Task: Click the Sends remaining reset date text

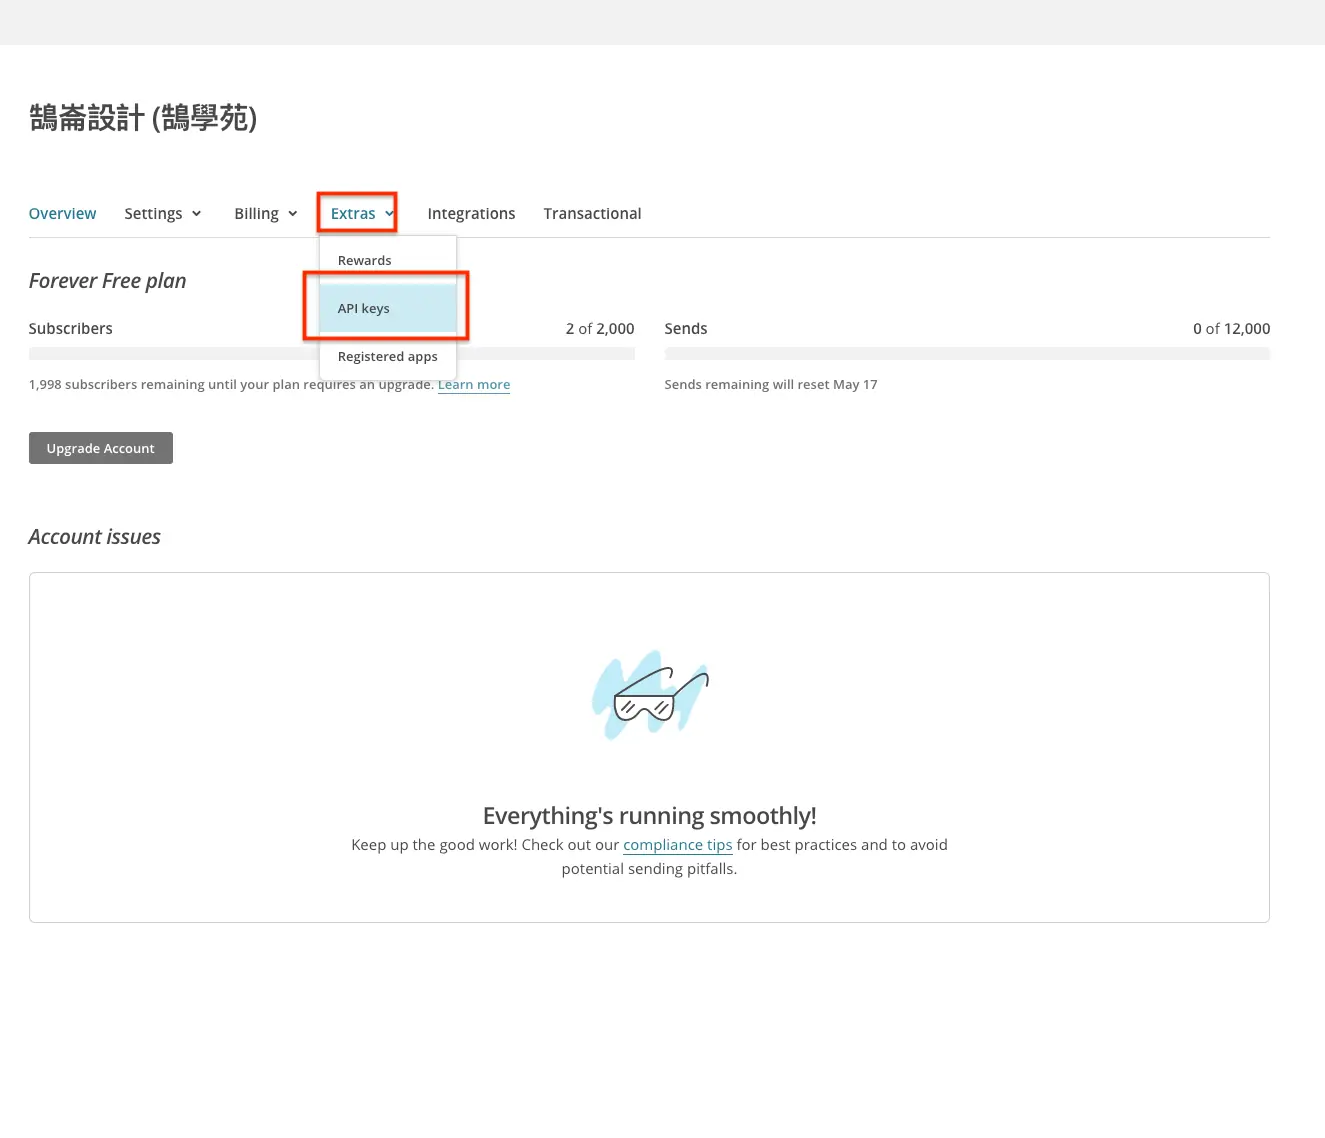Action: click(x=771, y=384)
